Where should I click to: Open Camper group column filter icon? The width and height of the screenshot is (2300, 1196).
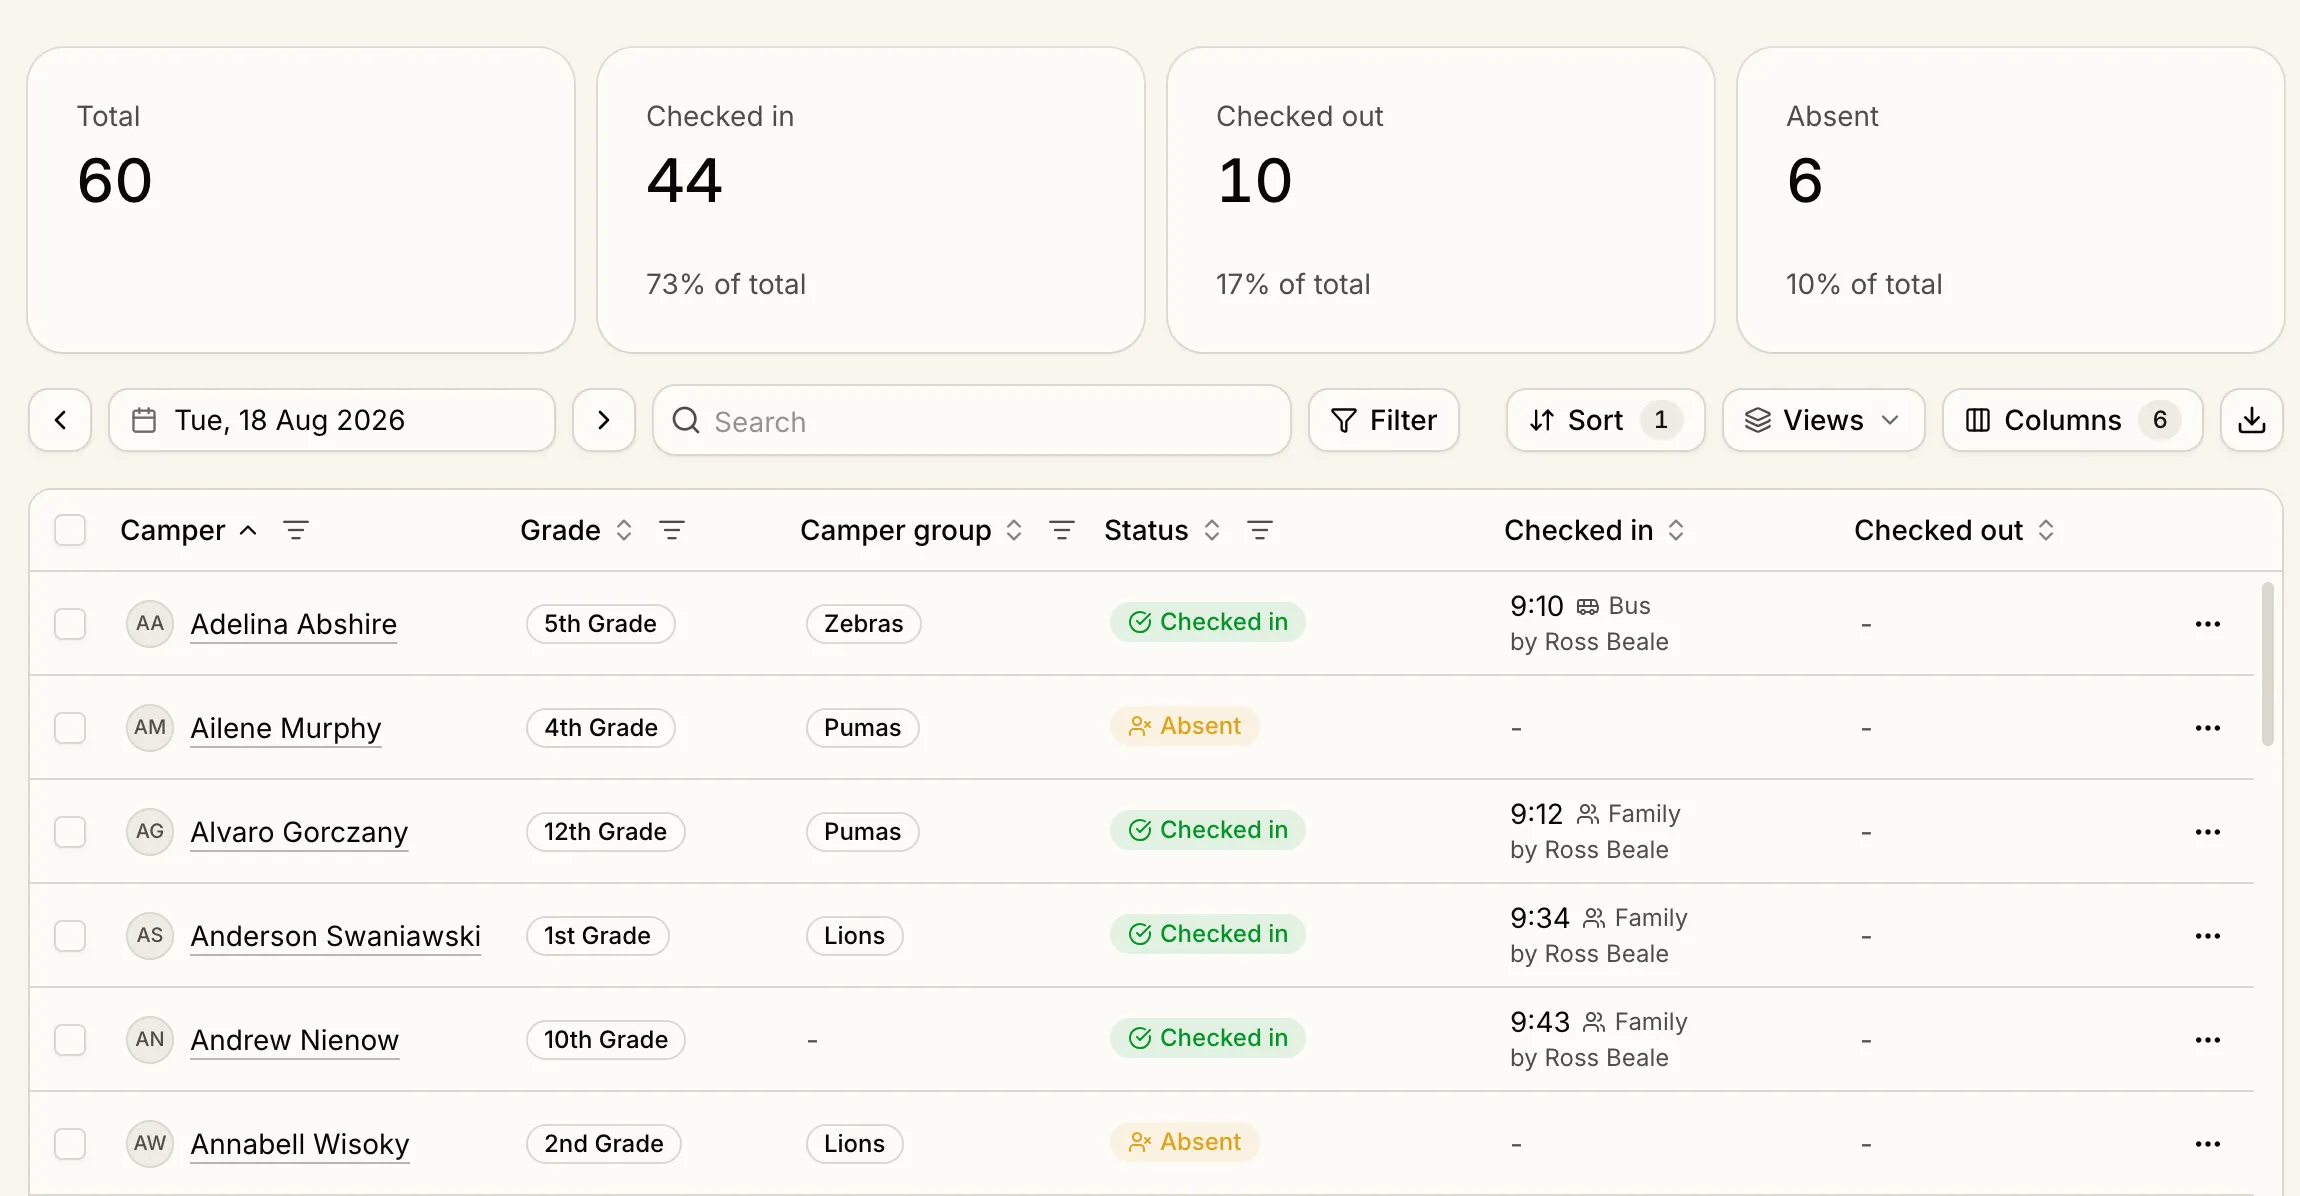tap(1062, 530)
